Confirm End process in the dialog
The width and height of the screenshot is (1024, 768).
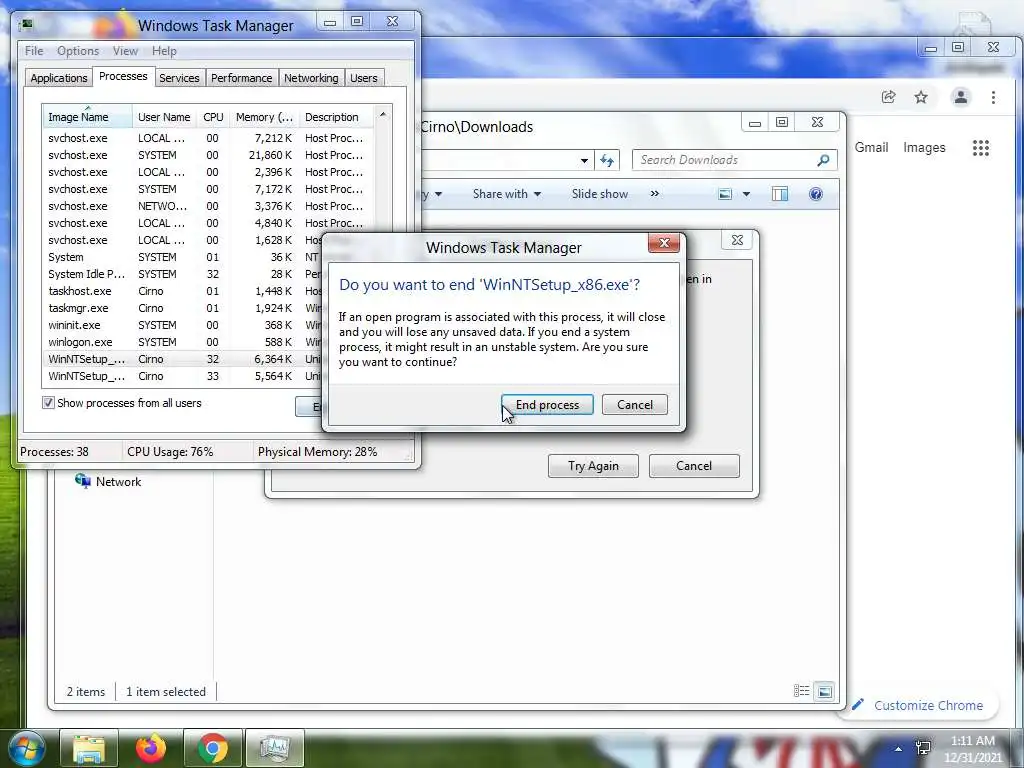[547, 405]
